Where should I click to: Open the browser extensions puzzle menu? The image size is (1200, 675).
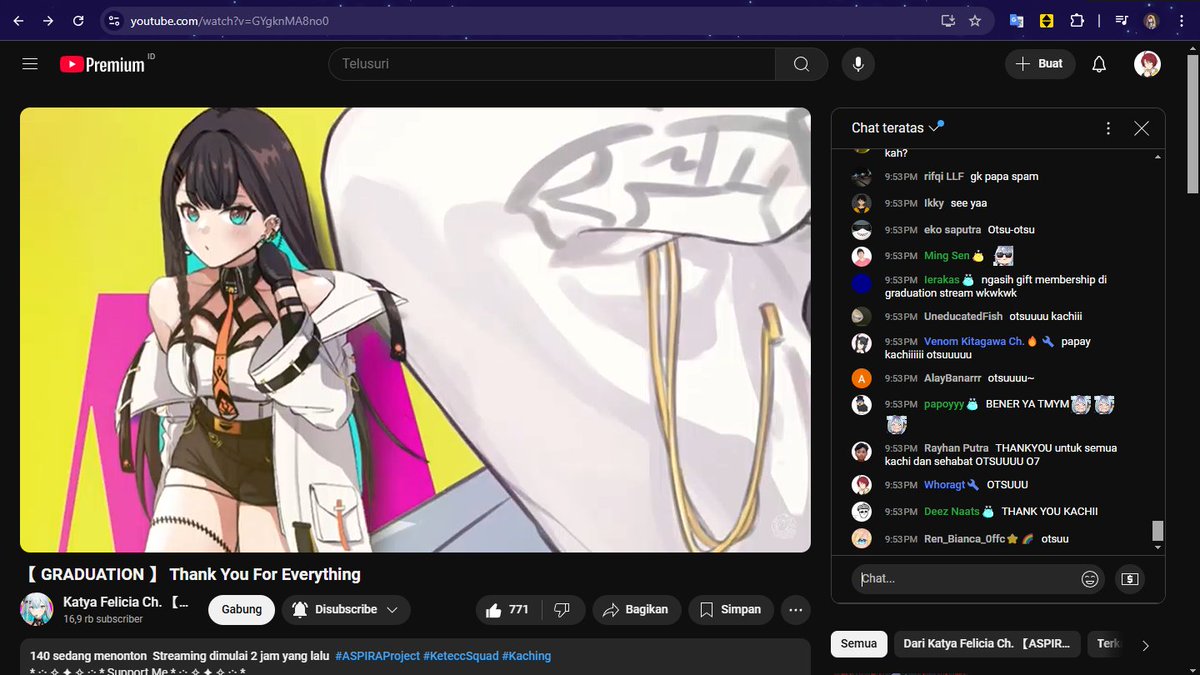coord(1077,20)
